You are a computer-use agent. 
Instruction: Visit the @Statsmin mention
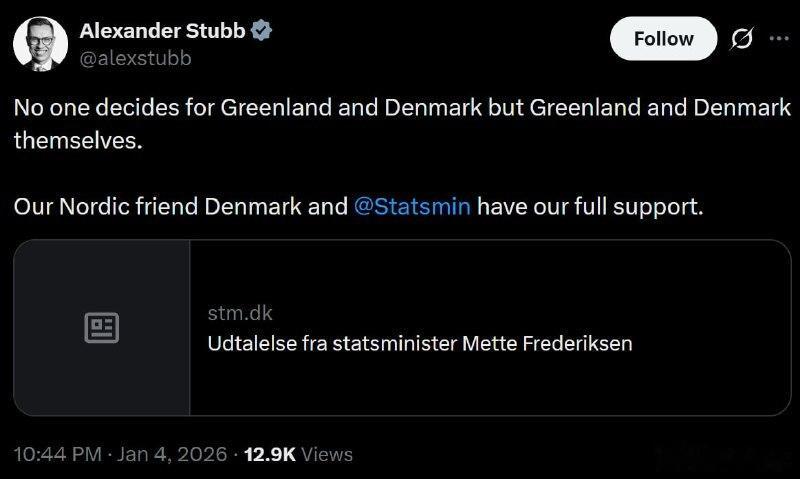412,207
